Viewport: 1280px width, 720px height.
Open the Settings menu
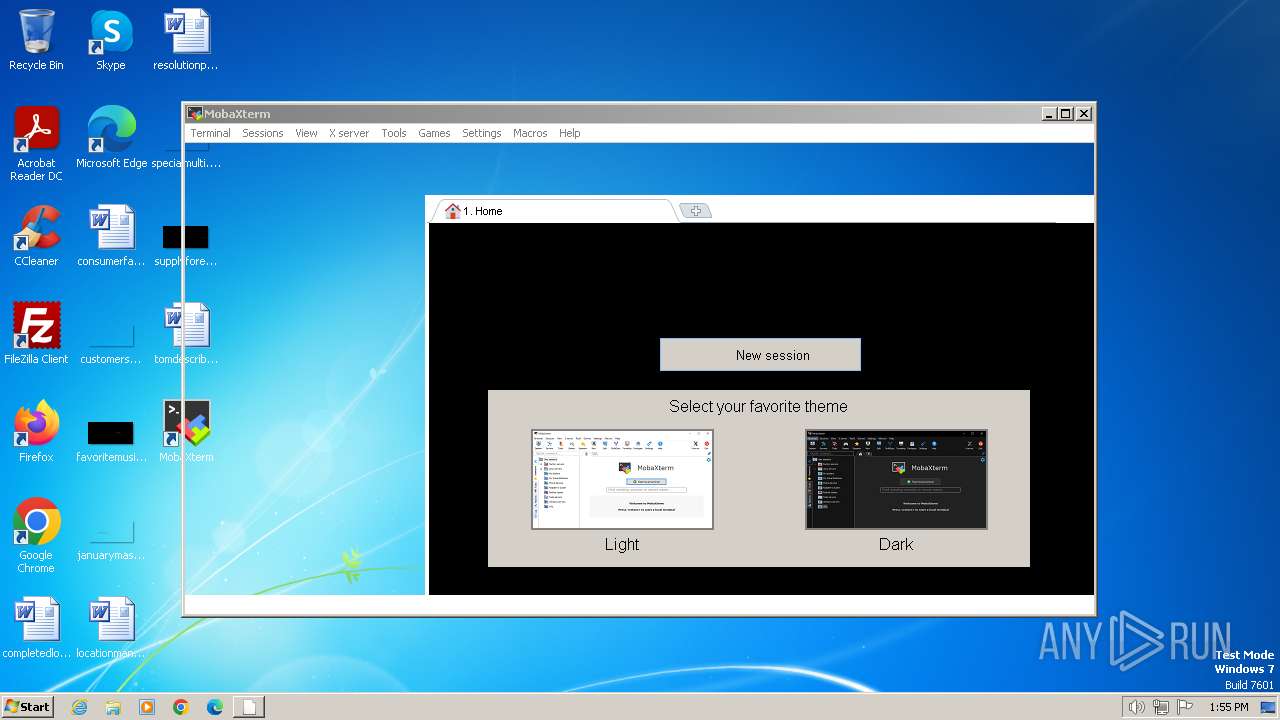click(x=481, y=133)
